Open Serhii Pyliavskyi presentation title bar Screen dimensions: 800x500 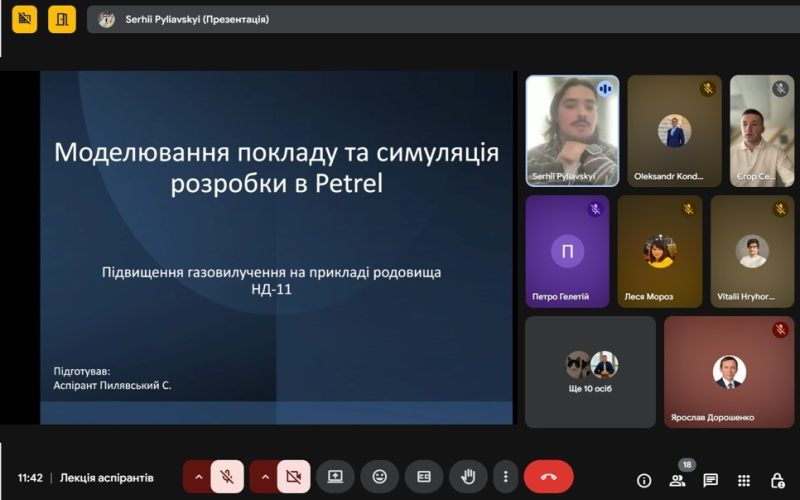[443, 19]
